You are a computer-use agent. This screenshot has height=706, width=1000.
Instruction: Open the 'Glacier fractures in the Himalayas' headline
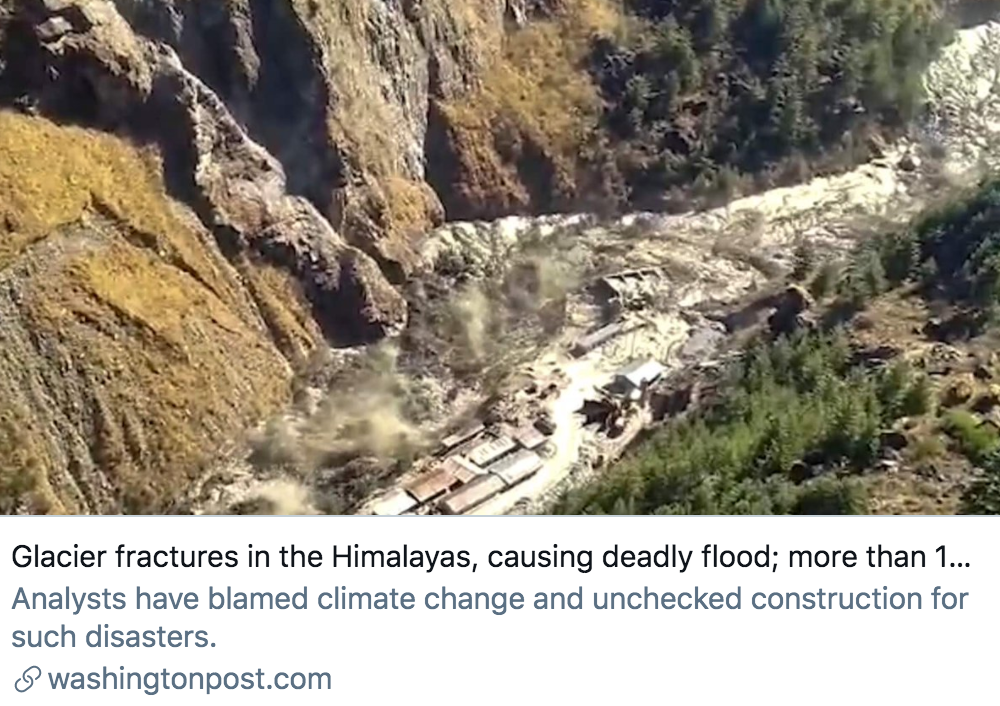(491, 557)
